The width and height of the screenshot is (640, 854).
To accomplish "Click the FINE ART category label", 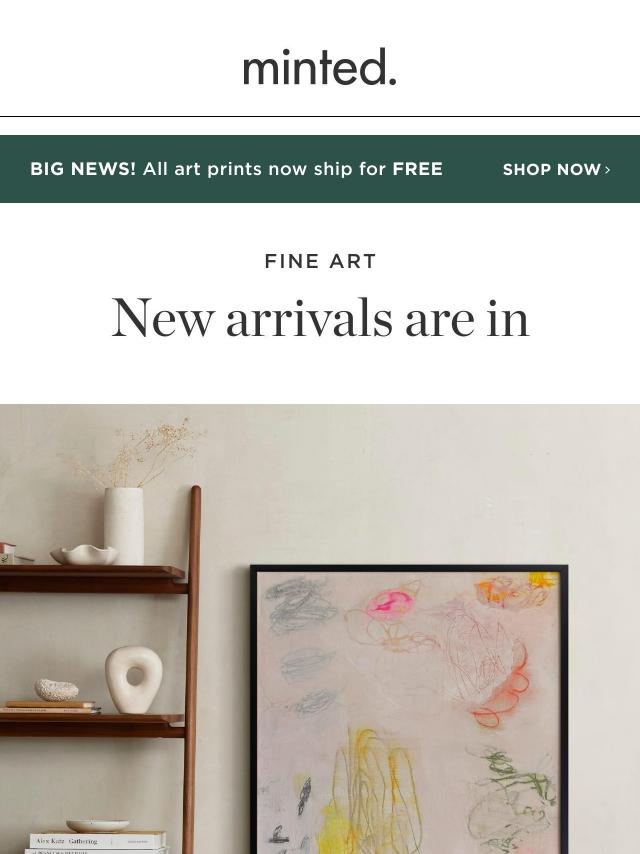I will click(320, 261).
